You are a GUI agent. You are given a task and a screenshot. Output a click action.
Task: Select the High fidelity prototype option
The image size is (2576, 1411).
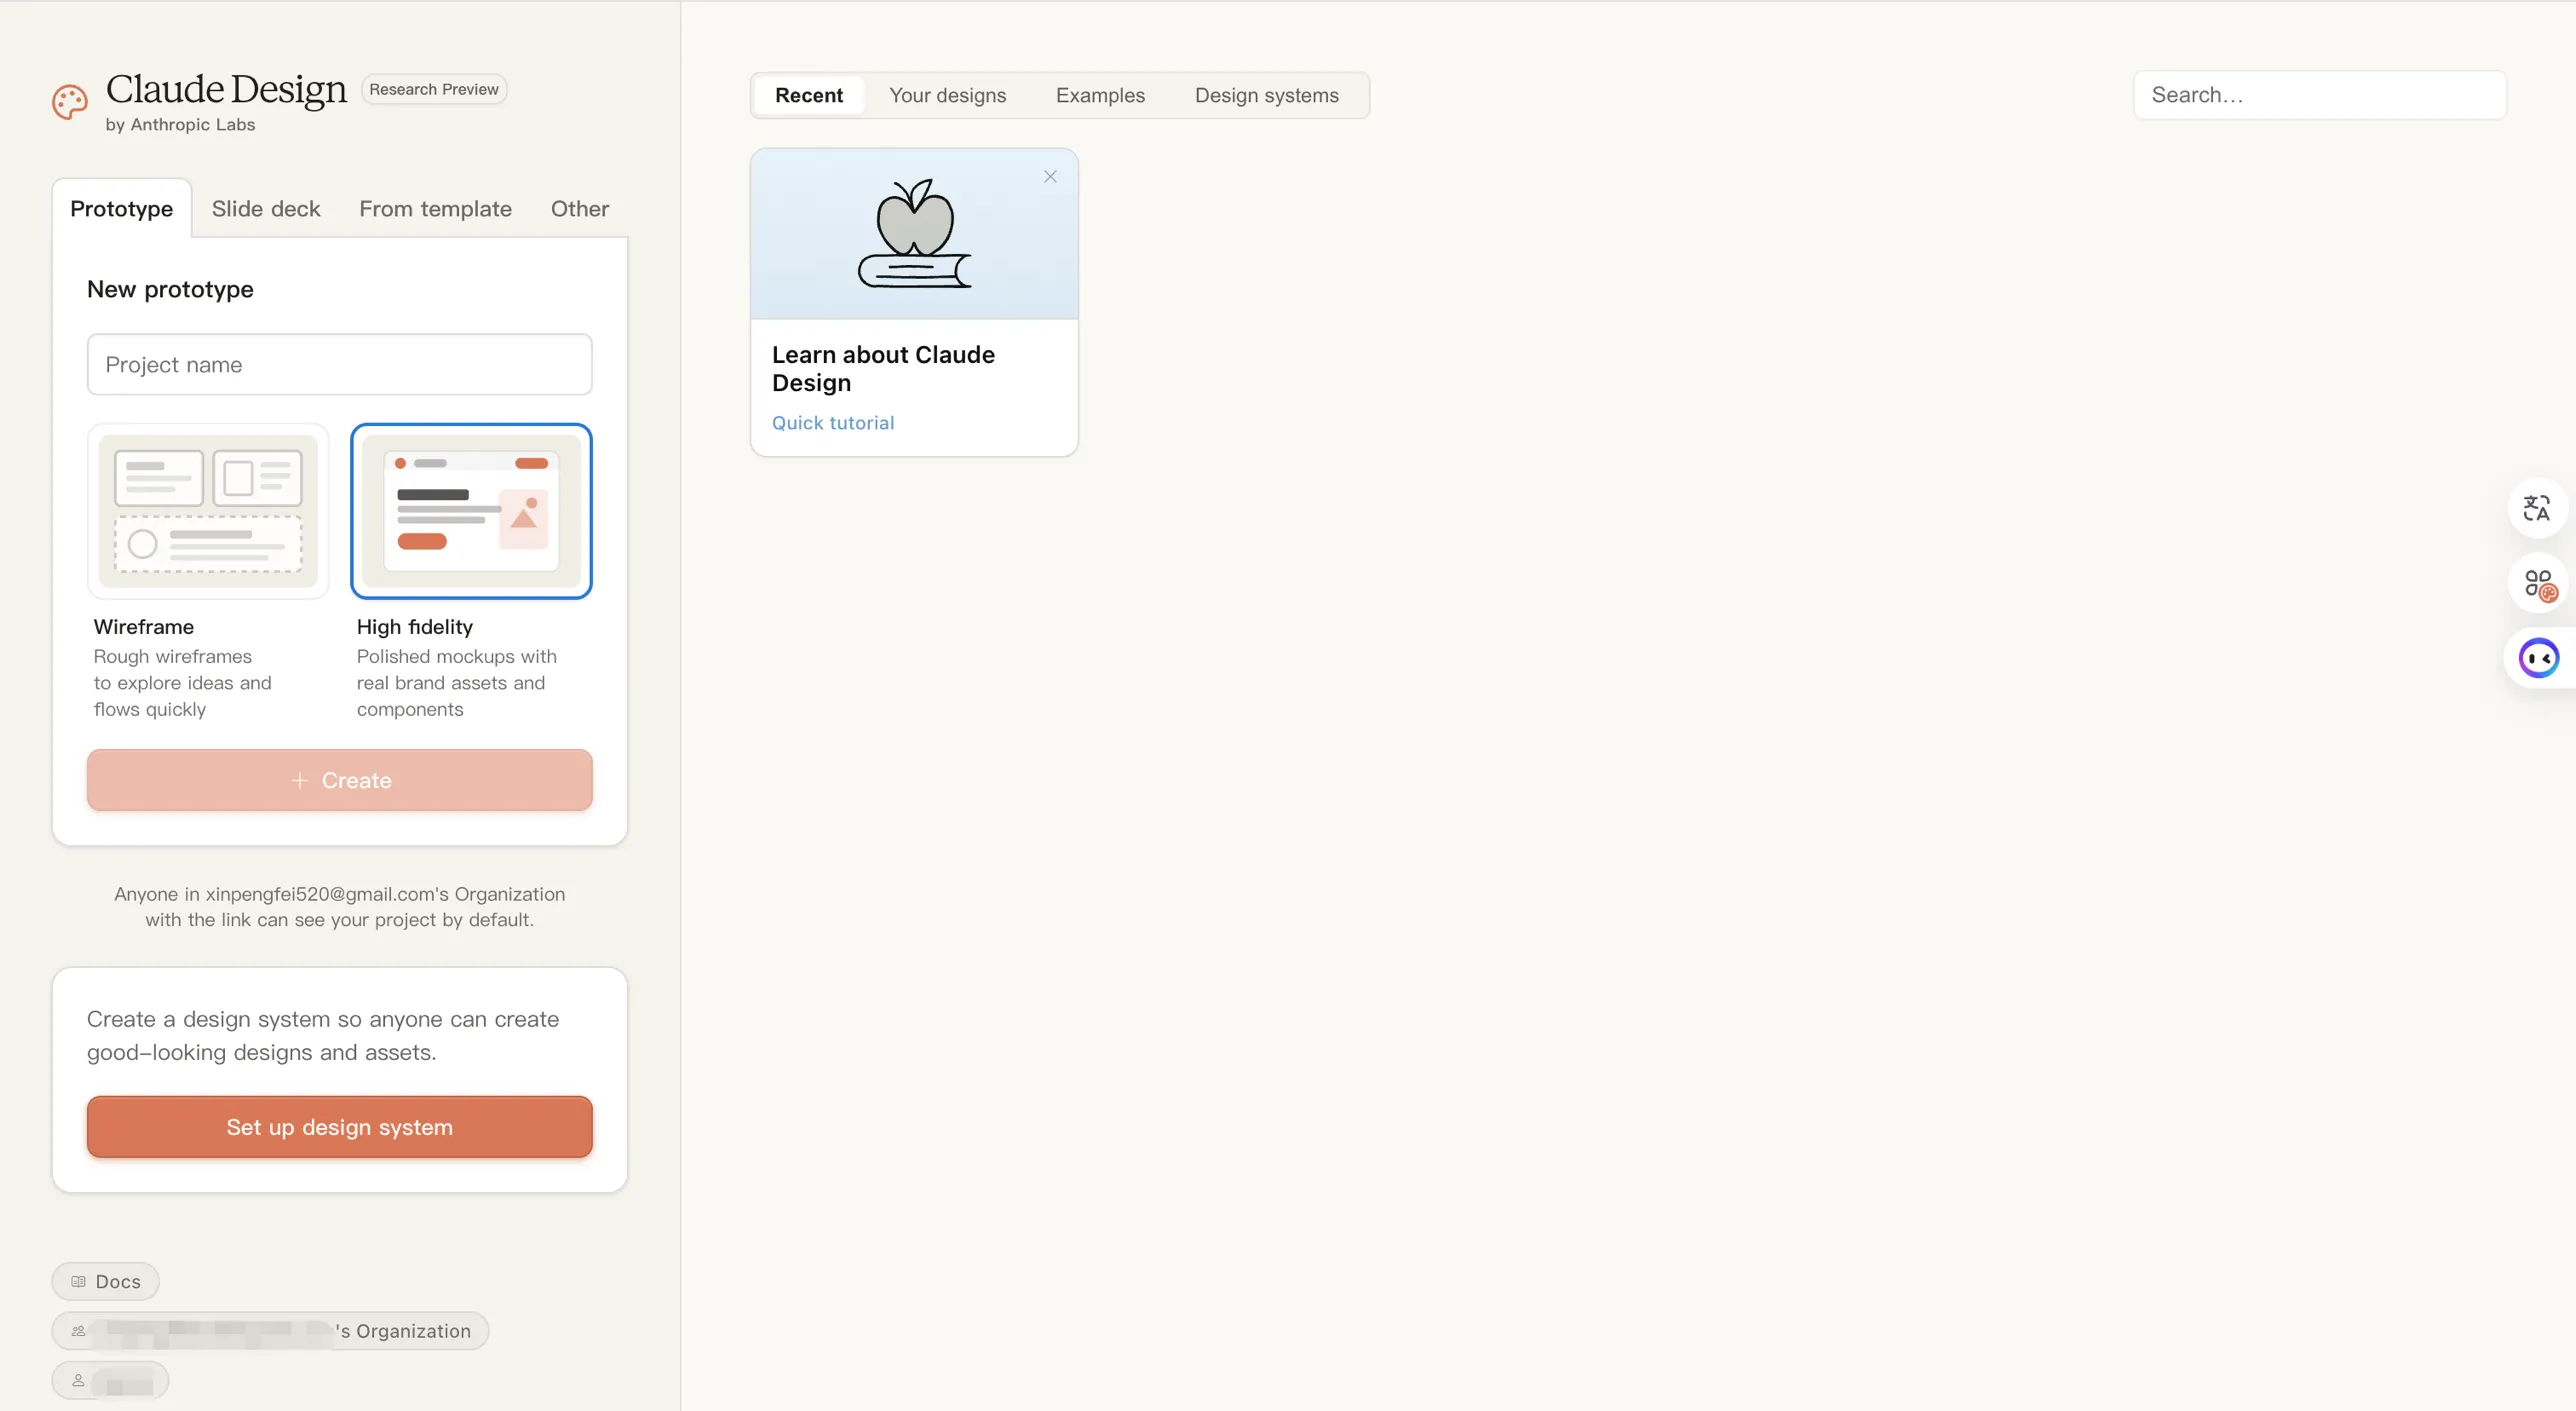coord(471,511)
